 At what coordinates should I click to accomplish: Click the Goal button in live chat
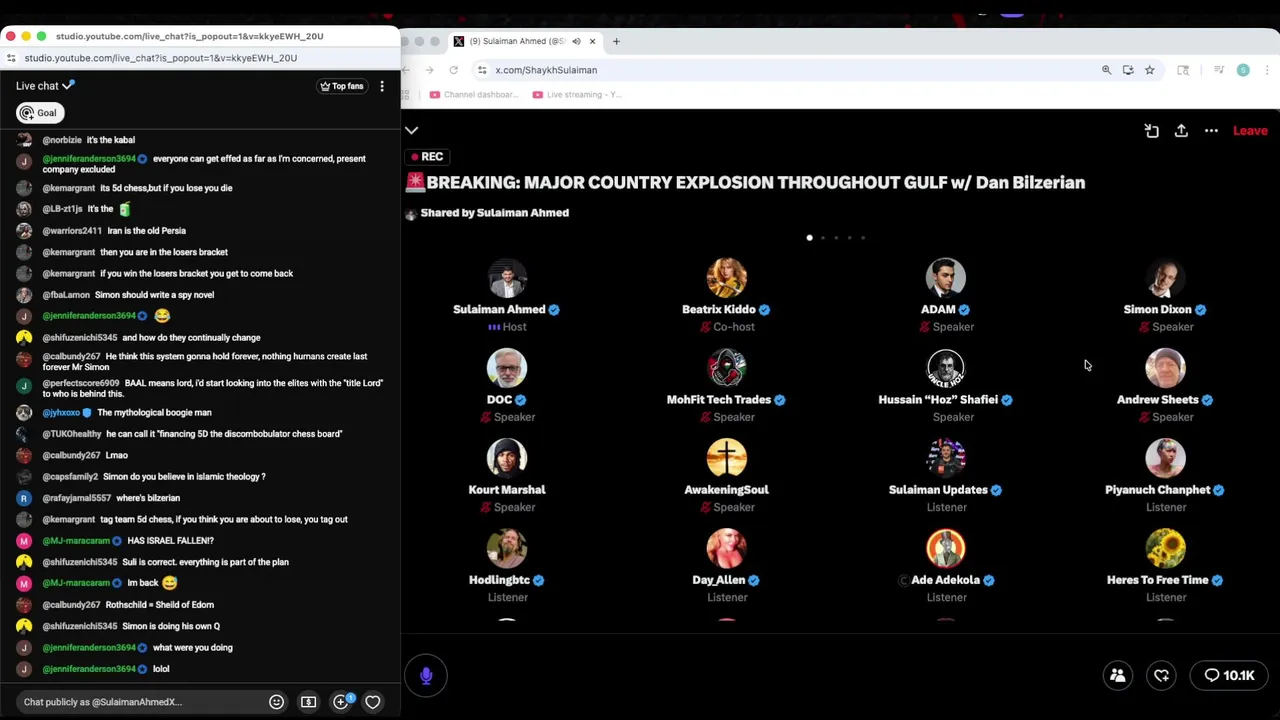(x=40, y=113)
